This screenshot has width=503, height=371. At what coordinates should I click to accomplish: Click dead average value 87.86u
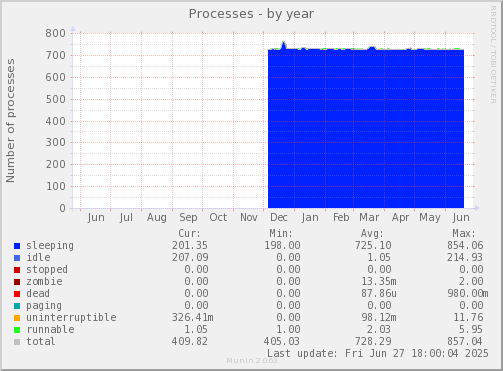point(379,293)
